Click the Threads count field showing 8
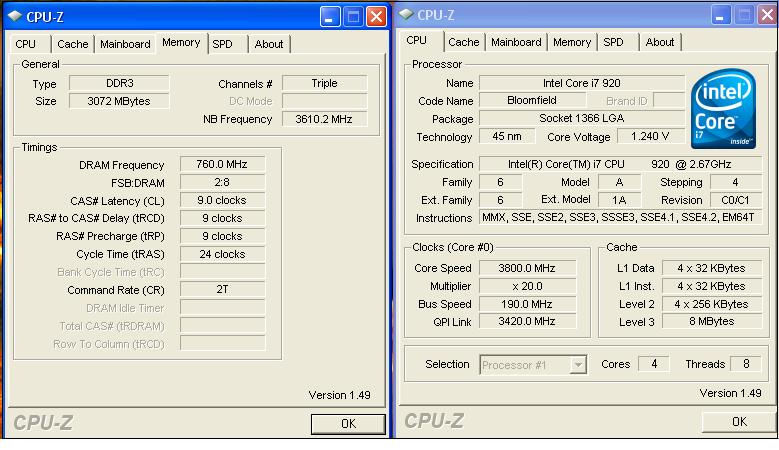 746,364
